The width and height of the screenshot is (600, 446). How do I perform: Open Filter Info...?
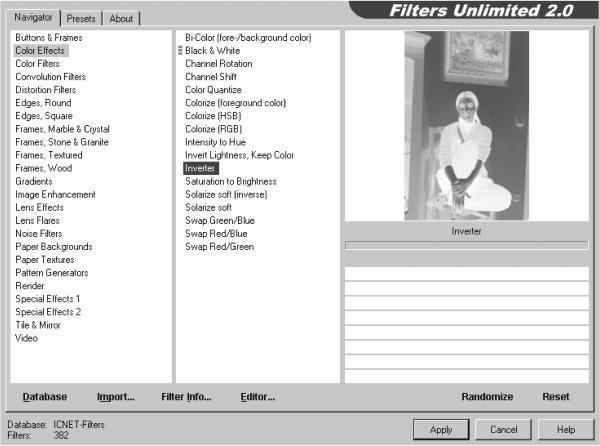pyautogui.click(x=186, y=397)
